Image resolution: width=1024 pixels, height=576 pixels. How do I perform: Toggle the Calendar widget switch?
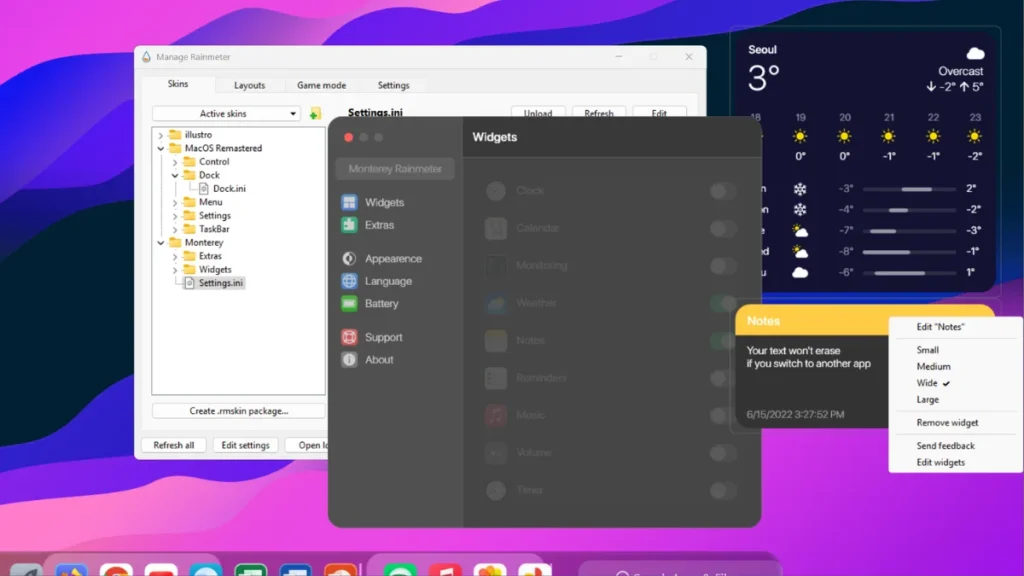point(723,229)
